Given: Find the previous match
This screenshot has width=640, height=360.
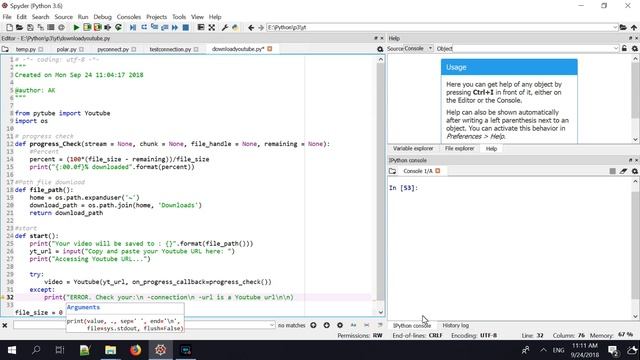Looking at the screenshot, I should [x=313, y=325].
